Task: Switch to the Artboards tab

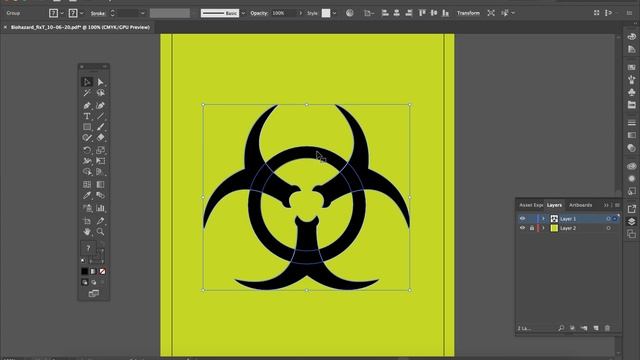Action: click(580, 205)
